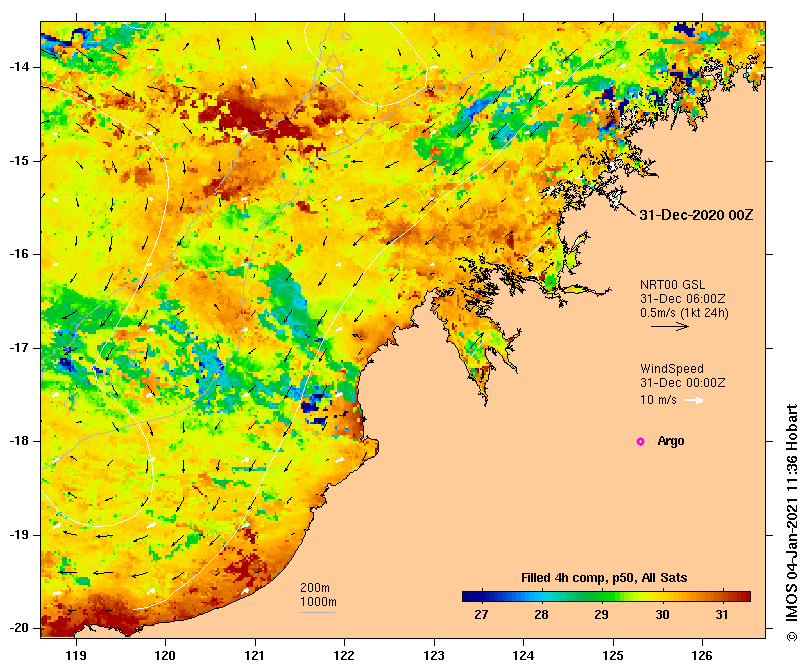Click the black 0.5m/s current reference arrow
Image resolution: width=809 pixels, height=672 pixels.
(670, 326)
